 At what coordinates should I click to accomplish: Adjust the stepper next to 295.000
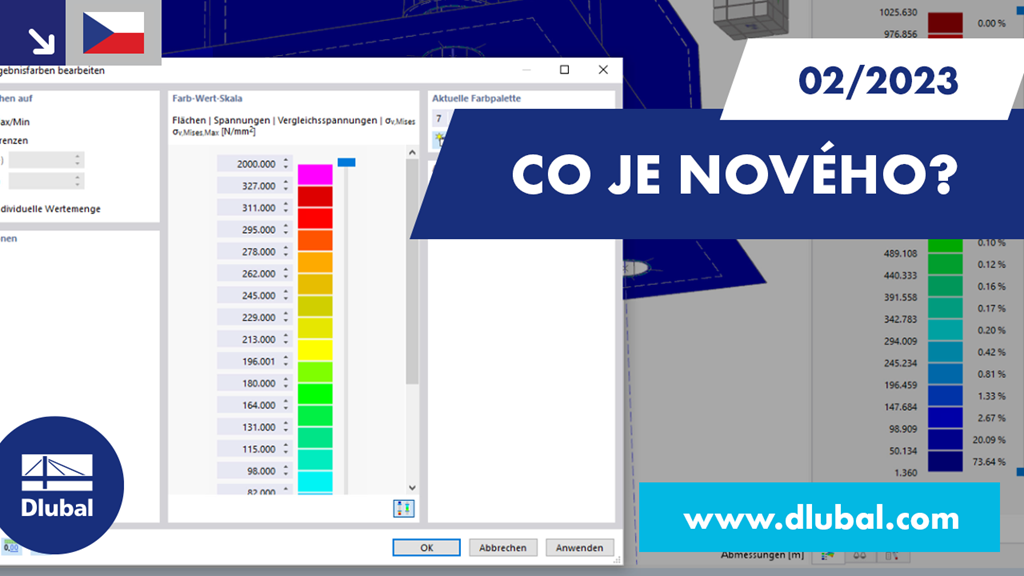(286, 229)
